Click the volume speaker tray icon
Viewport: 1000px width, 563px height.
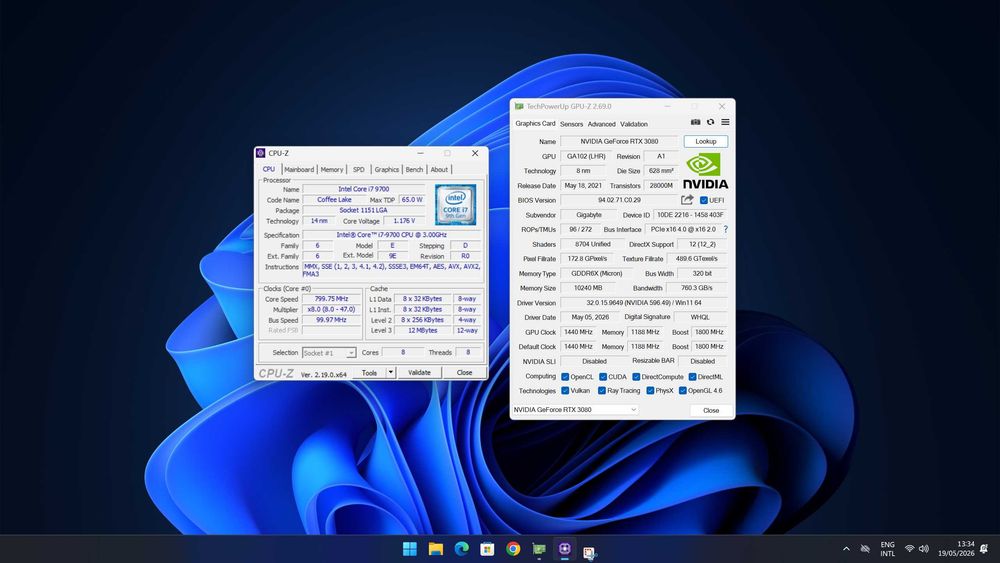[924, 548]
